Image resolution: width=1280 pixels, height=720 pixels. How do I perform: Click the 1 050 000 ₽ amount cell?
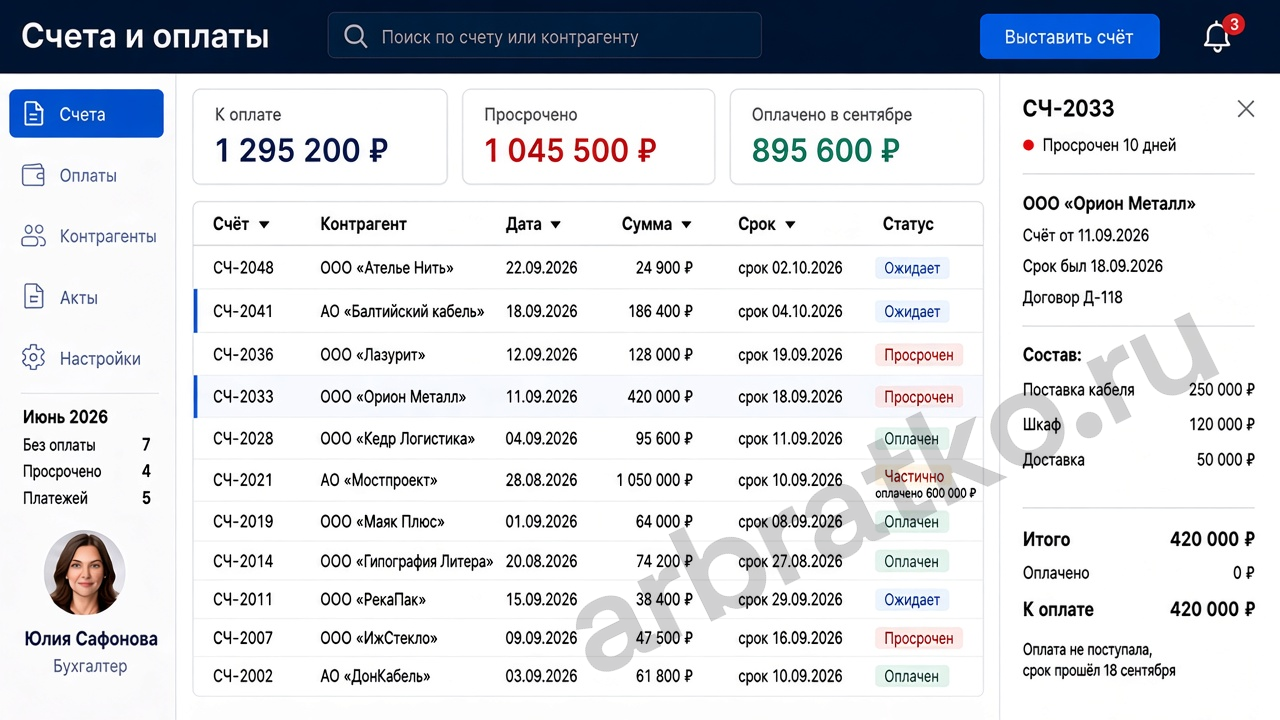655,480
